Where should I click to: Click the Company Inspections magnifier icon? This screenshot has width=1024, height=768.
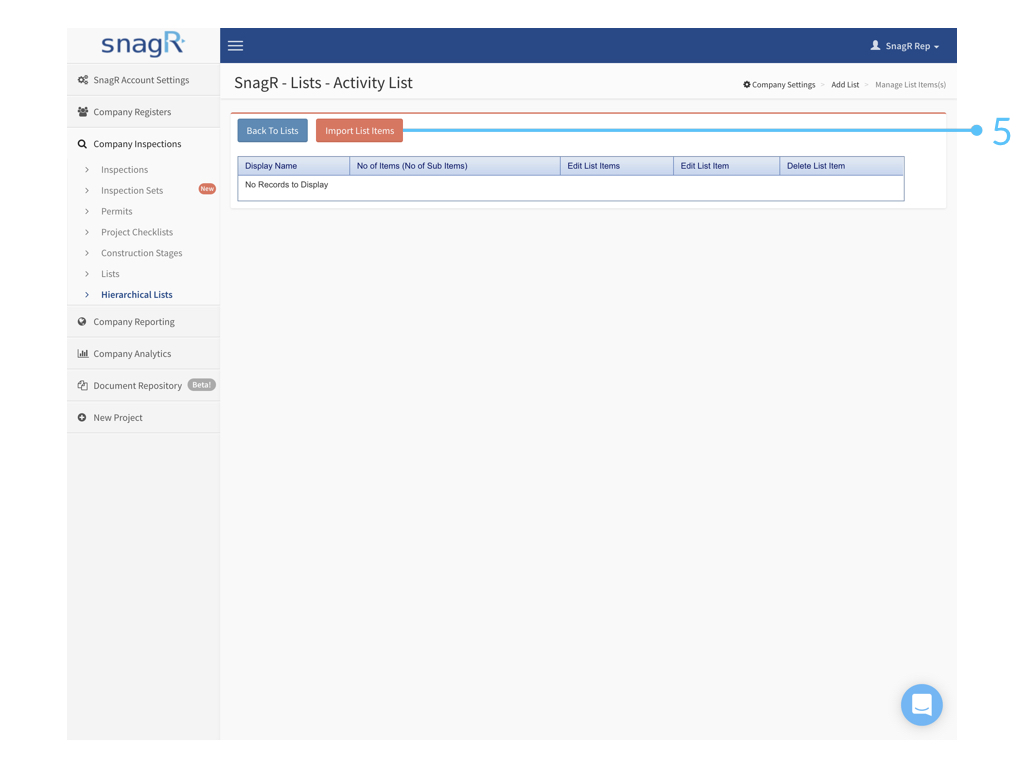coord(82,144)
